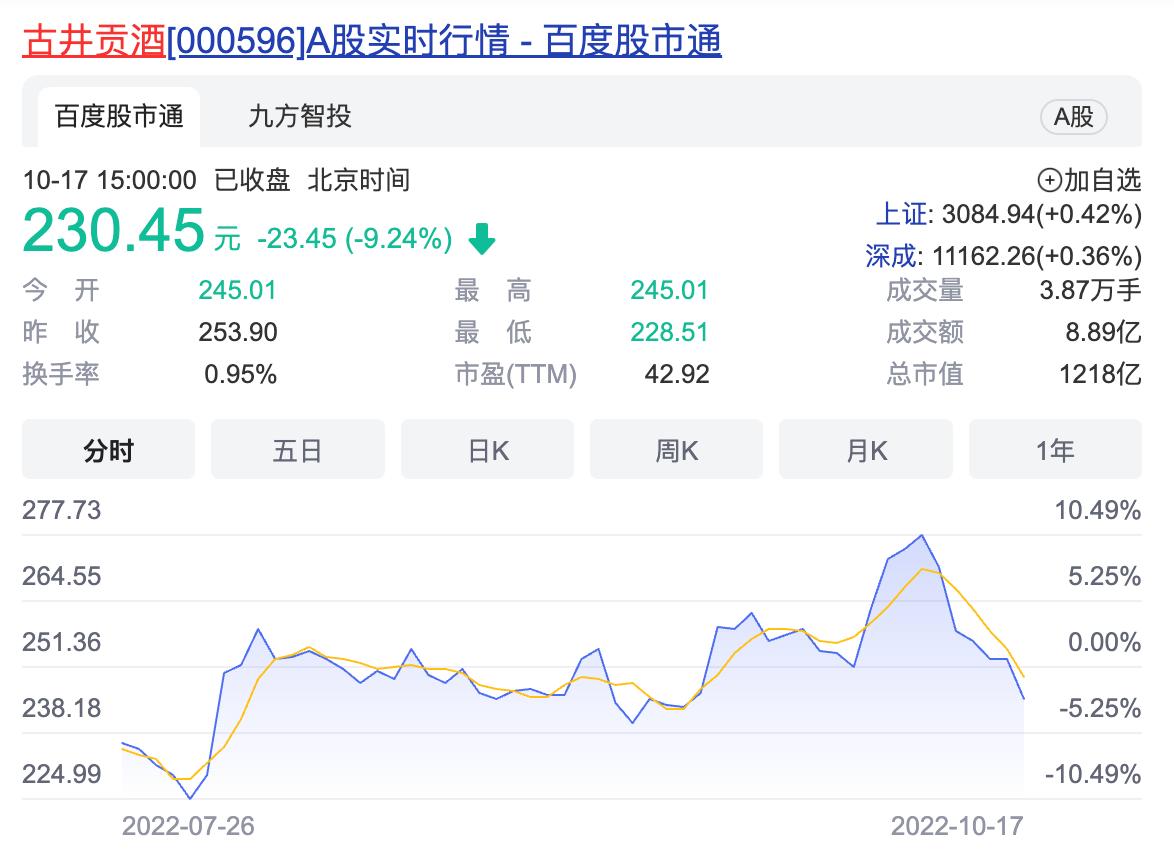The height and width of the screenshot is (850, 1174).
Task: Open the 深成 index link
Action: 891,256
